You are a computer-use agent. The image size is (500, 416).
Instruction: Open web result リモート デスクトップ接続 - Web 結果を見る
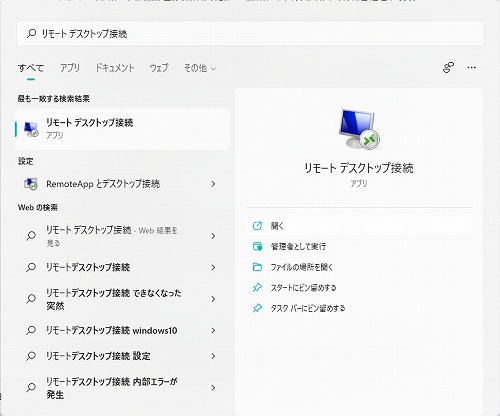pyautogui.click(x=122, y=236)
